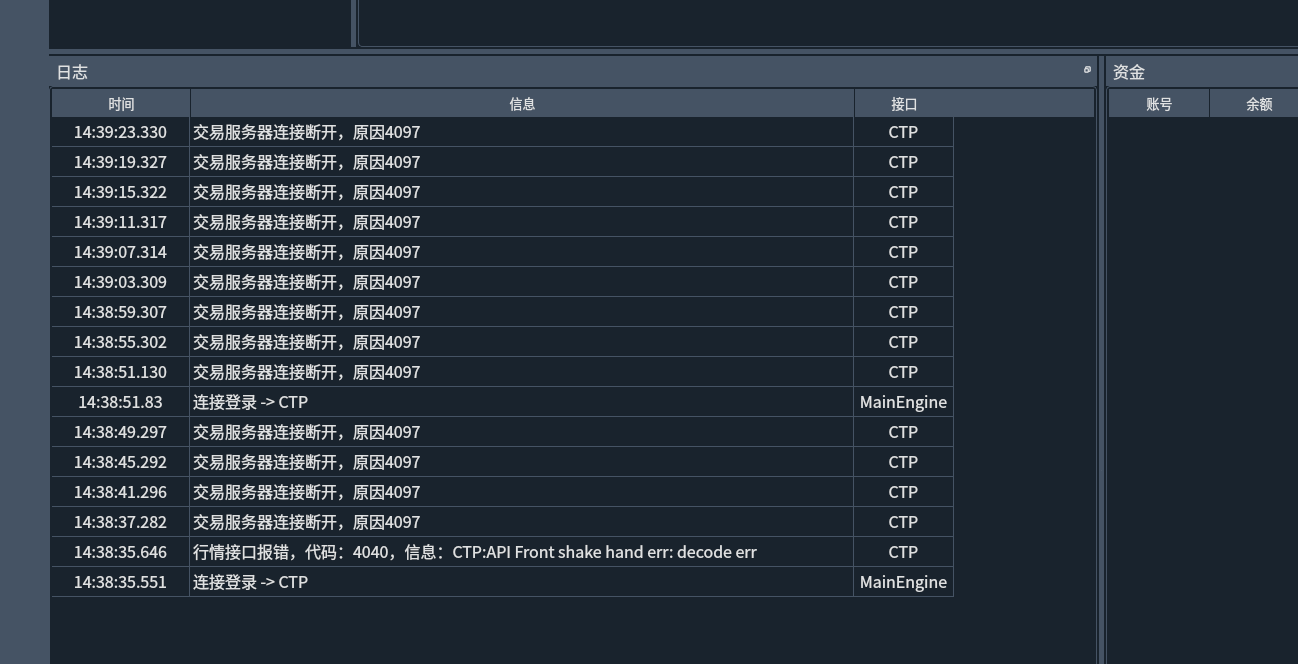Click the 接口 column header

903,104
